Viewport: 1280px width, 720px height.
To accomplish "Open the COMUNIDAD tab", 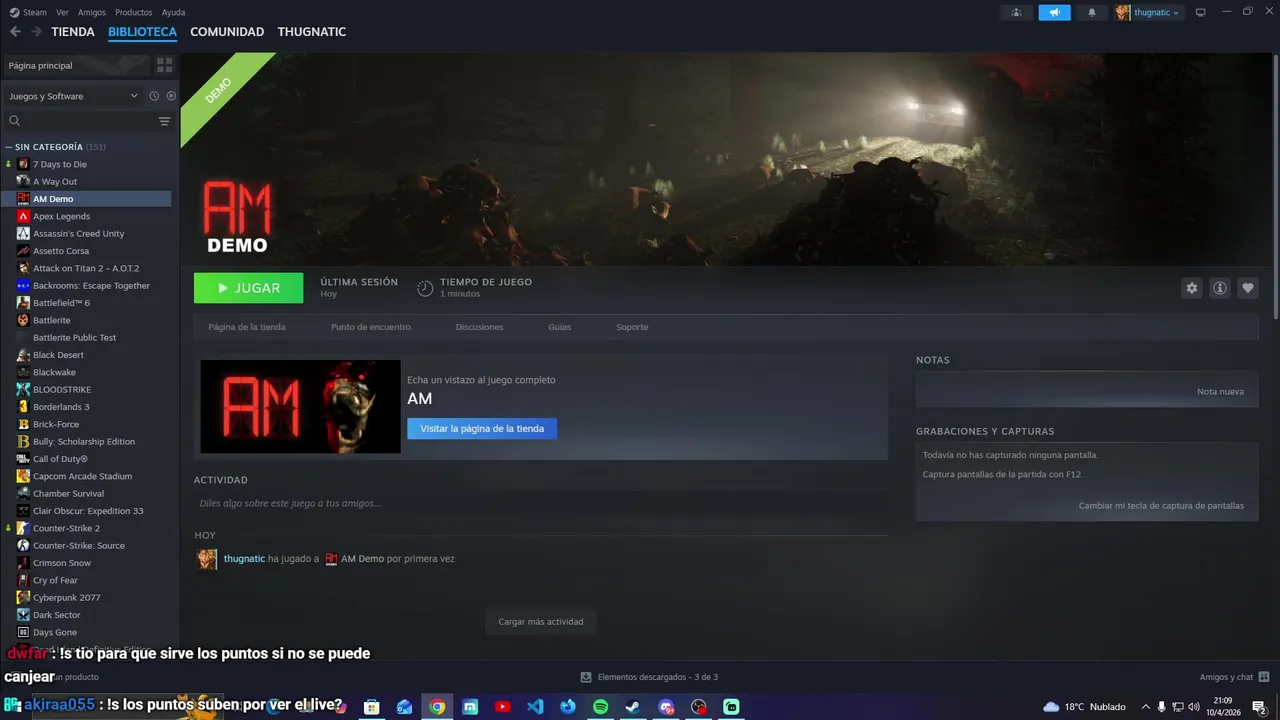I will click(227, 32).
